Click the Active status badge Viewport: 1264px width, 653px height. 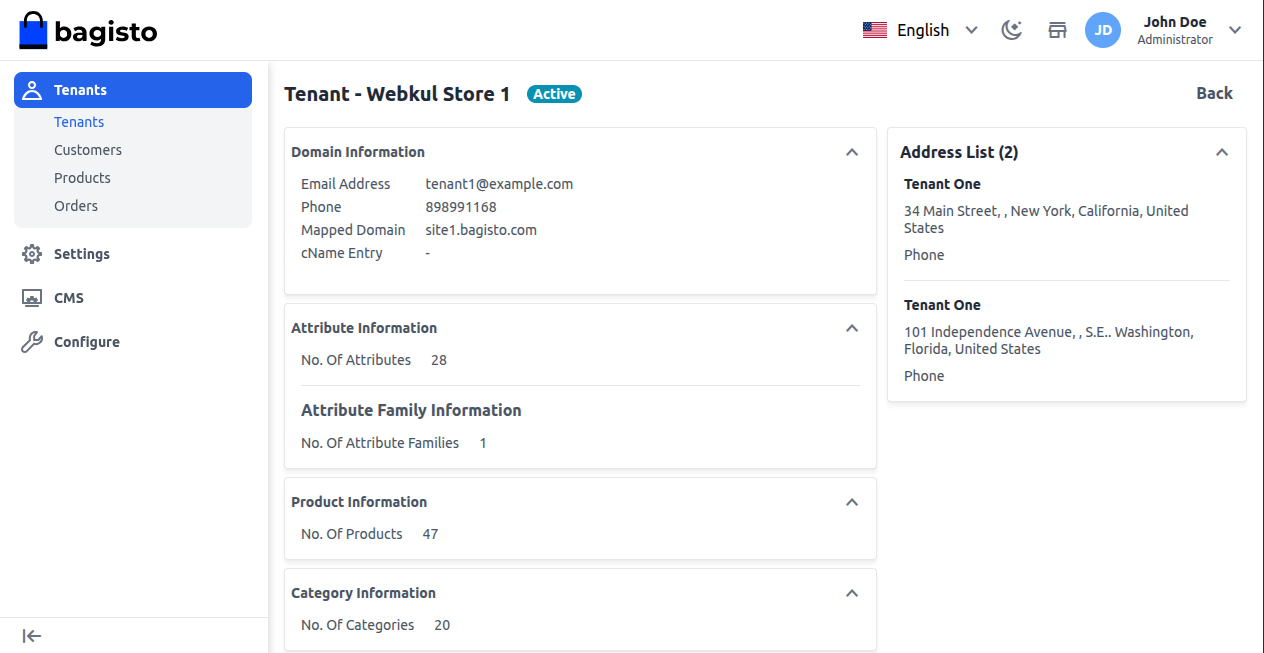click(554, 93)
